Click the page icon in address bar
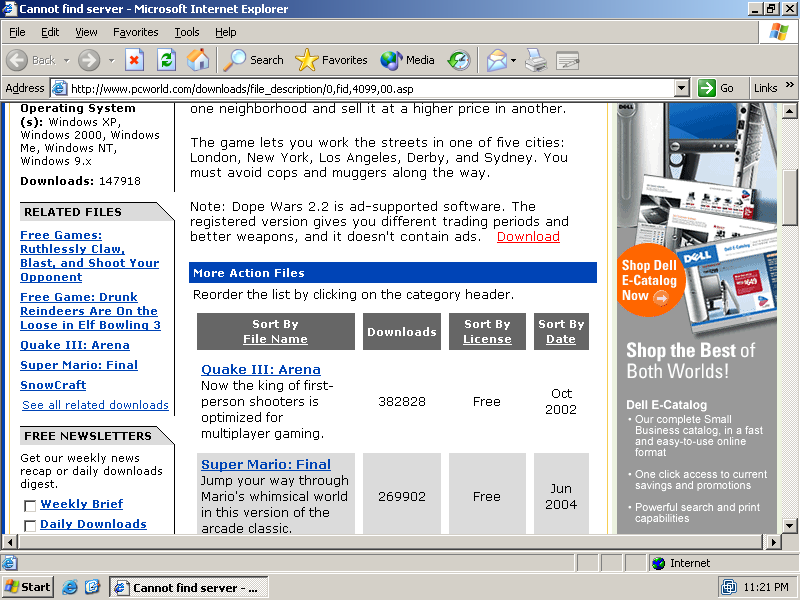Screen dimensions: 800x600 pos(60,88)
